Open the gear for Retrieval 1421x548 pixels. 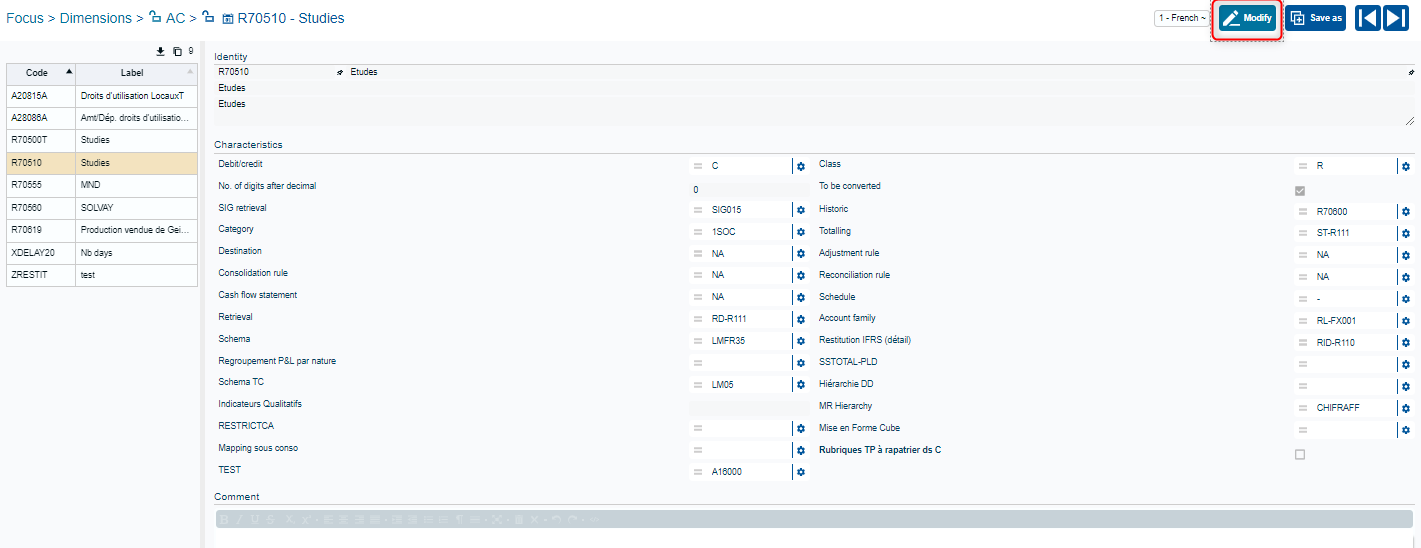coord(800,319)
